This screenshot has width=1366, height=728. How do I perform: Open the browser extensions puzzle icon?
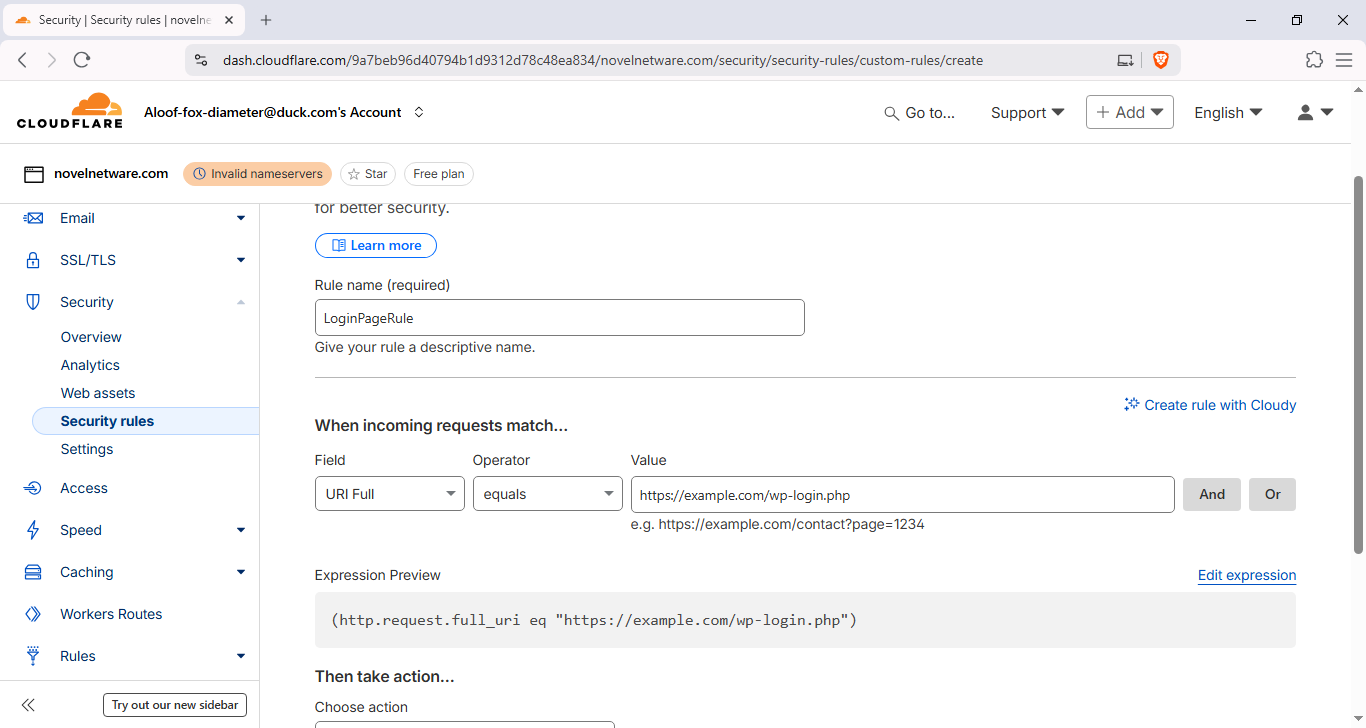point(1314,60)
